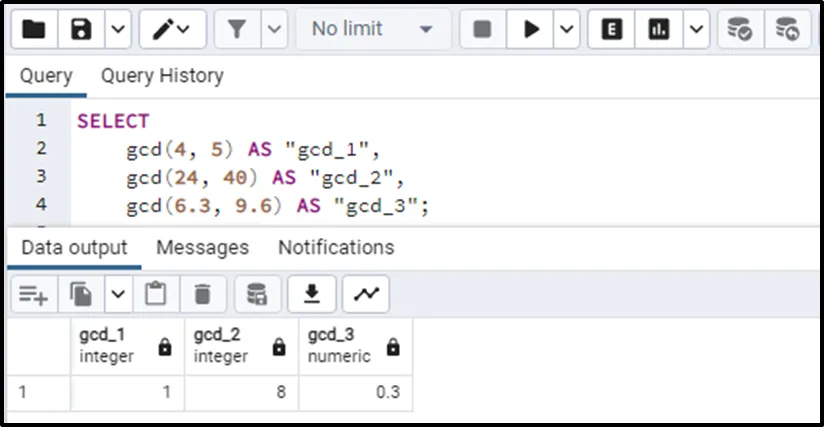The image size is (824, 427).
Task: Expand the Save File dropdown arrow
Action: tap(117, 30)
